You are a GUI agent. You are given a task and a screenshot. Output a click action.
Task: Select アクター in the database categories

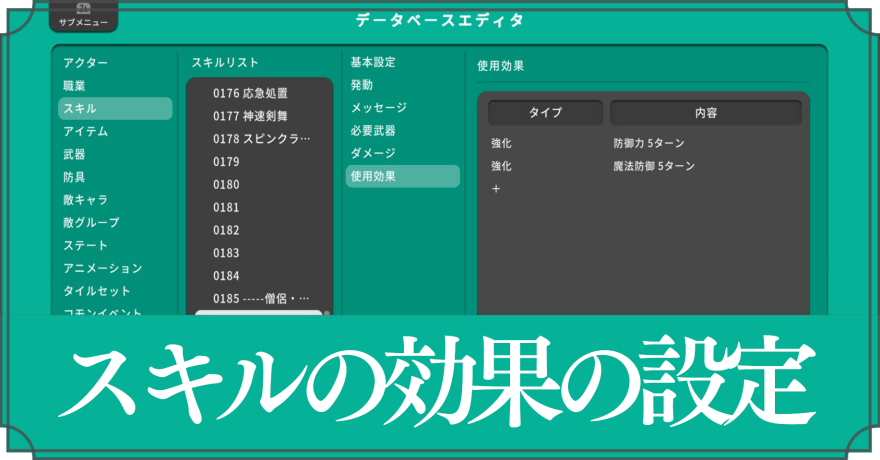[x=85, y=63]
